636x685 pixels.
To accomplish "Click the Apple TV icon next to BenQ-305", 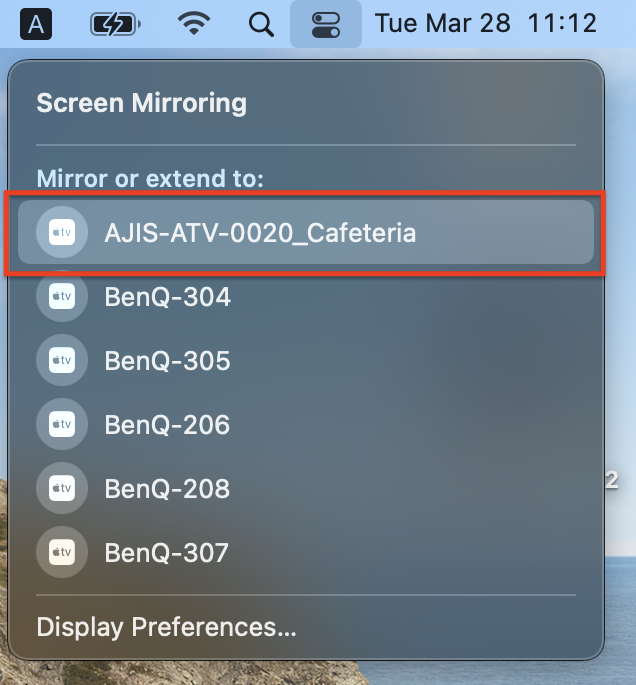I will (61, 361).
